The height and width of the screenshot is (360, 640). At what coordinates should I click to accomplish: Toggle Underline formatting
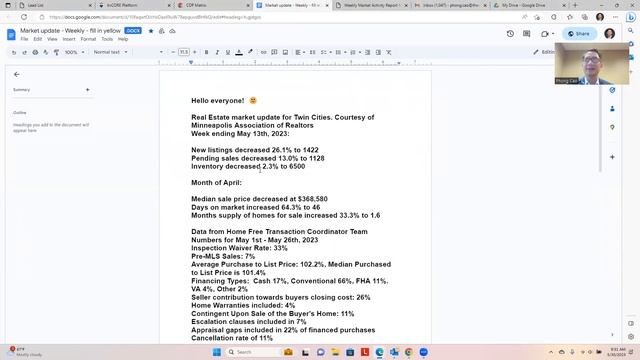[x=228, y=52]
